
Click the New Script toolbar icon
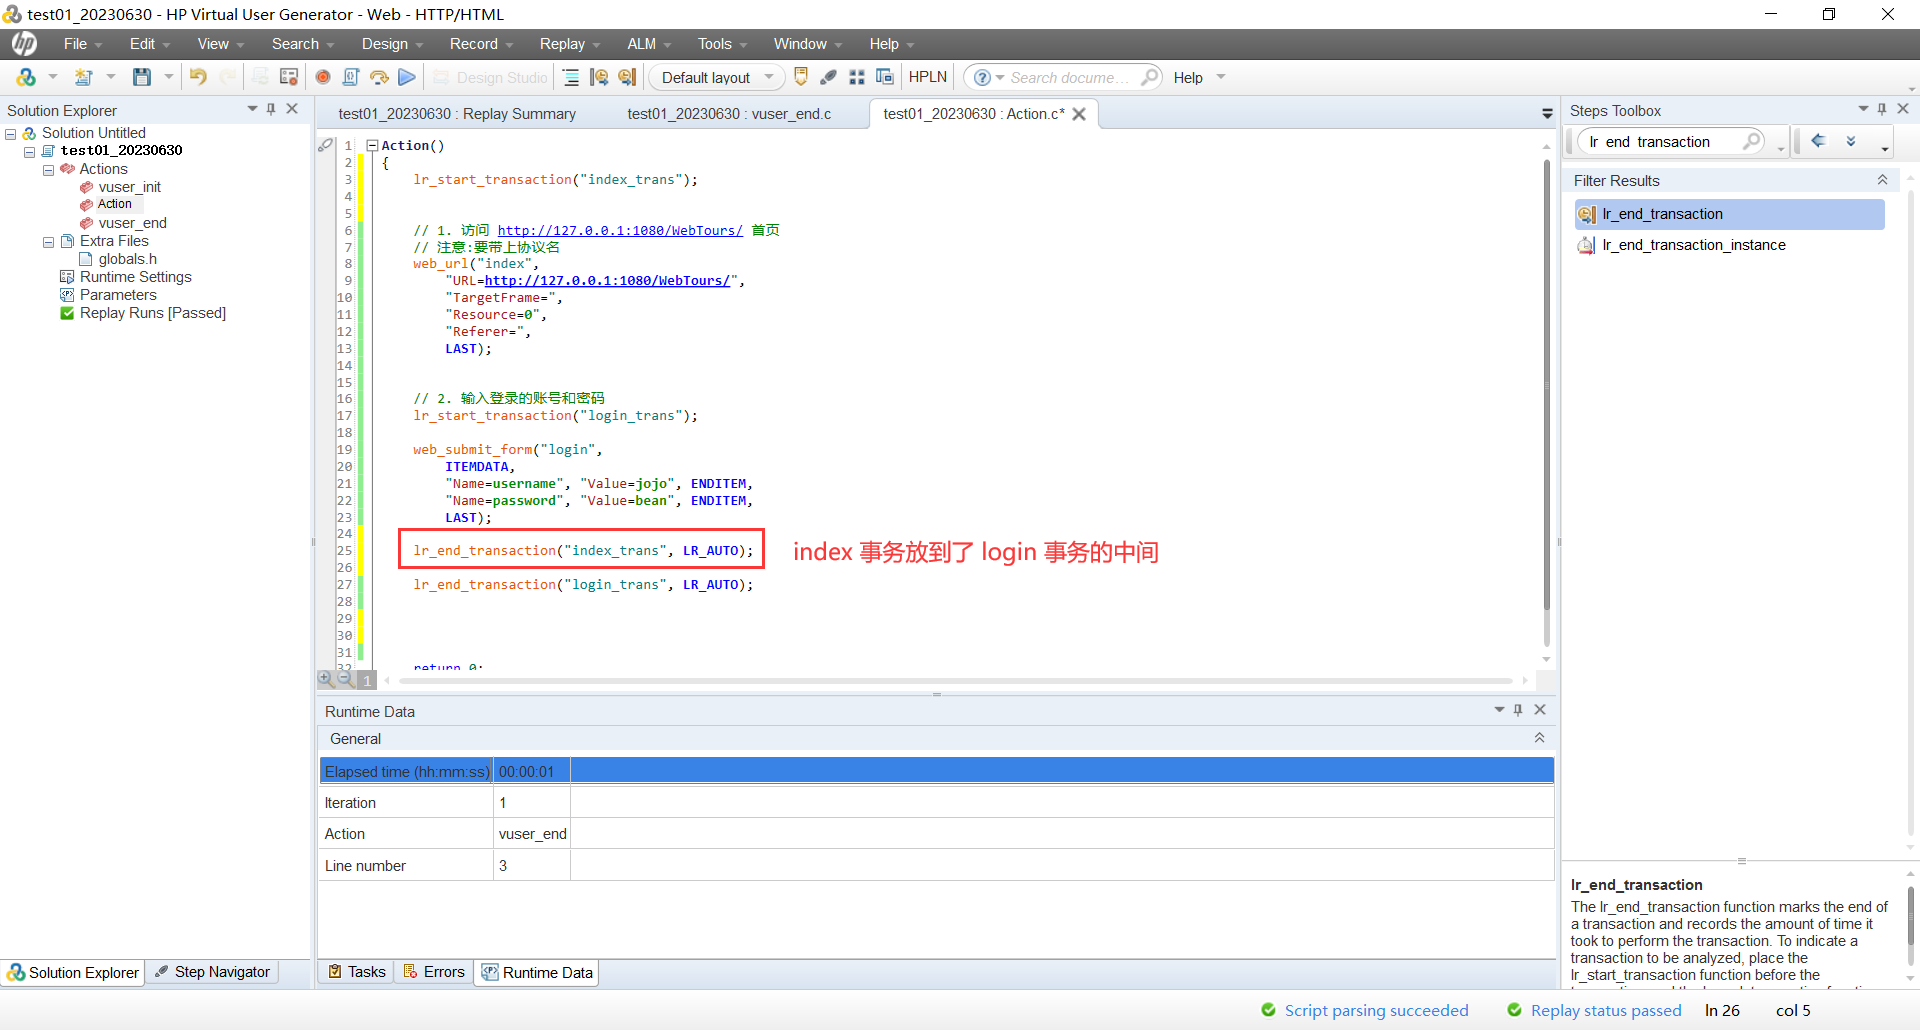point(84,77)
